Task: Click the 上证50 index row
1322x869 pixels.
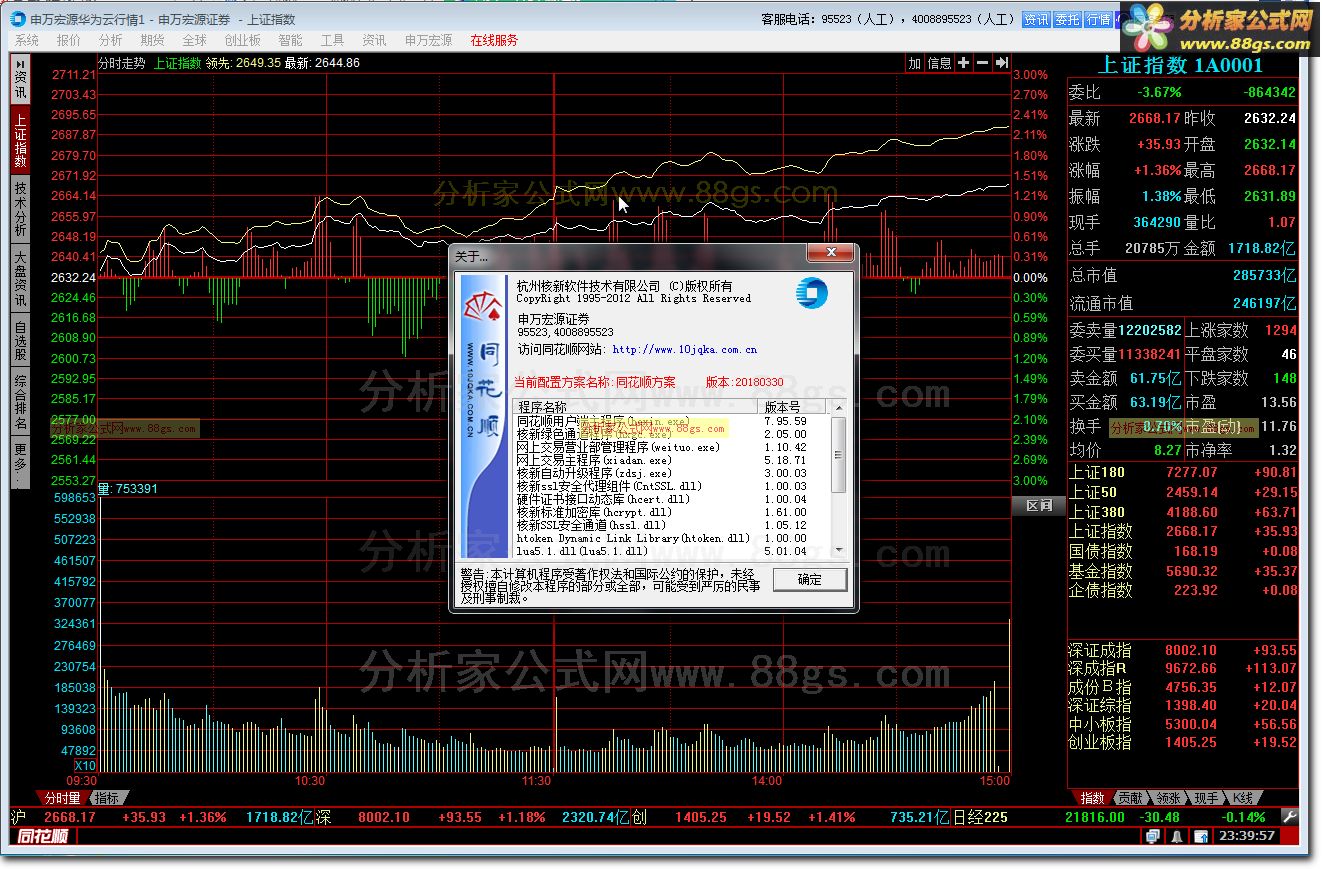Action: pyautogui.click(x=1183, y=492)
